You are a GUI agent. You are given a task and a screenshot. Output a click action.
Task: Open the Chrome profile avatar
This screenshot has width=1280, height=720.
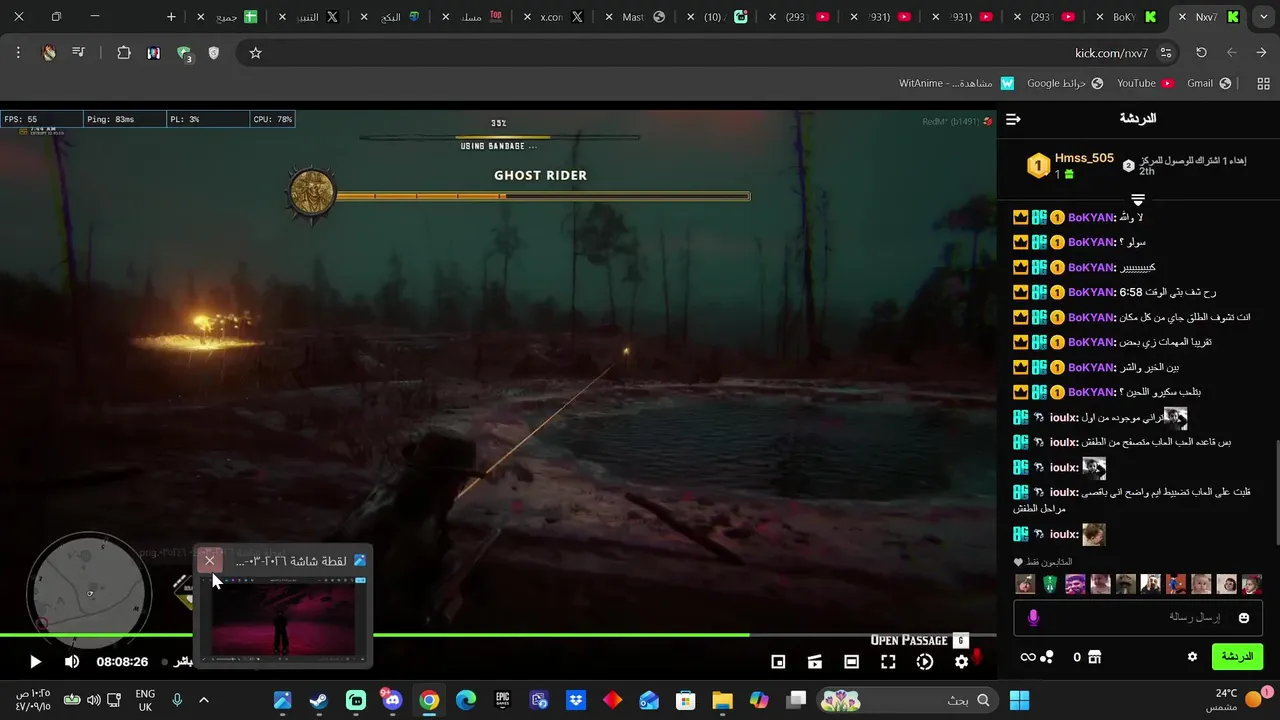click(x=48, y=53)
